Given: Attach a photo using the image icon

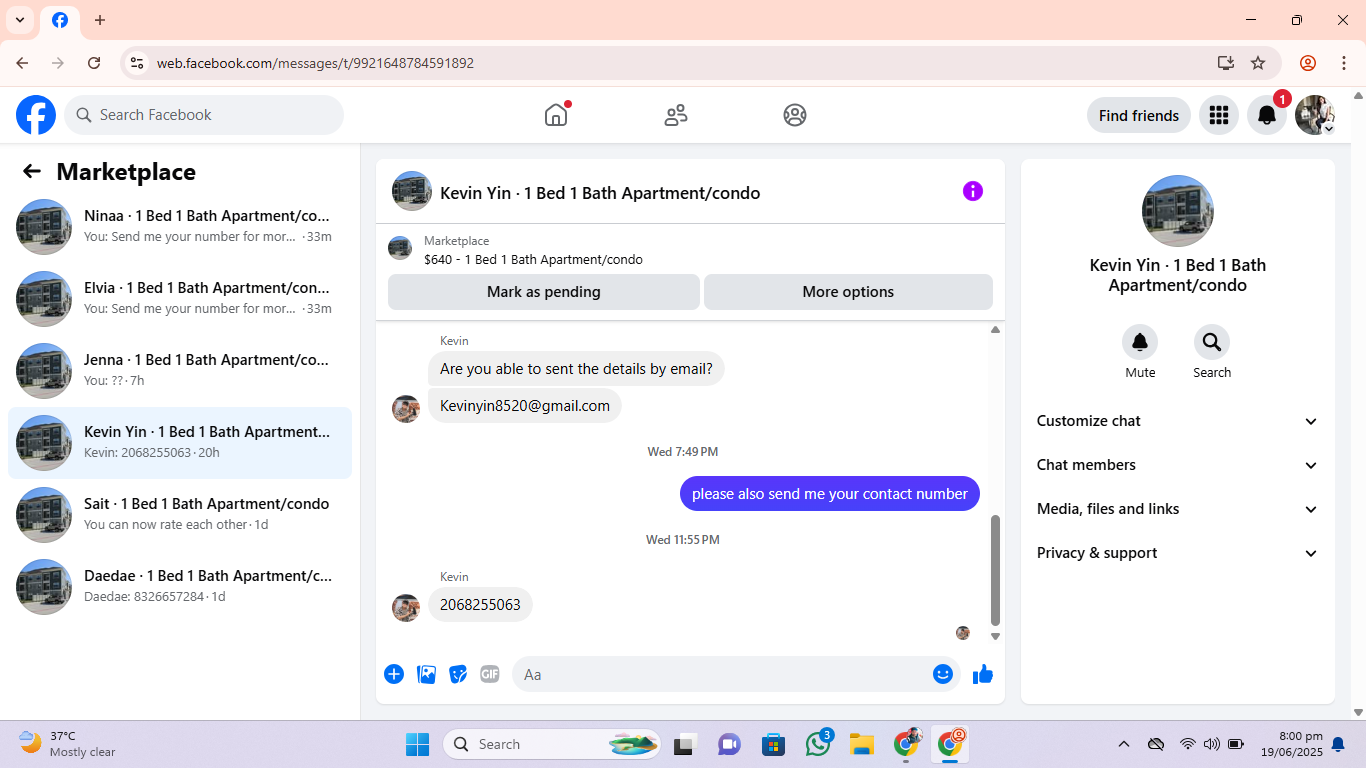Looking at the screenshot, I should [x=426, y=674].
